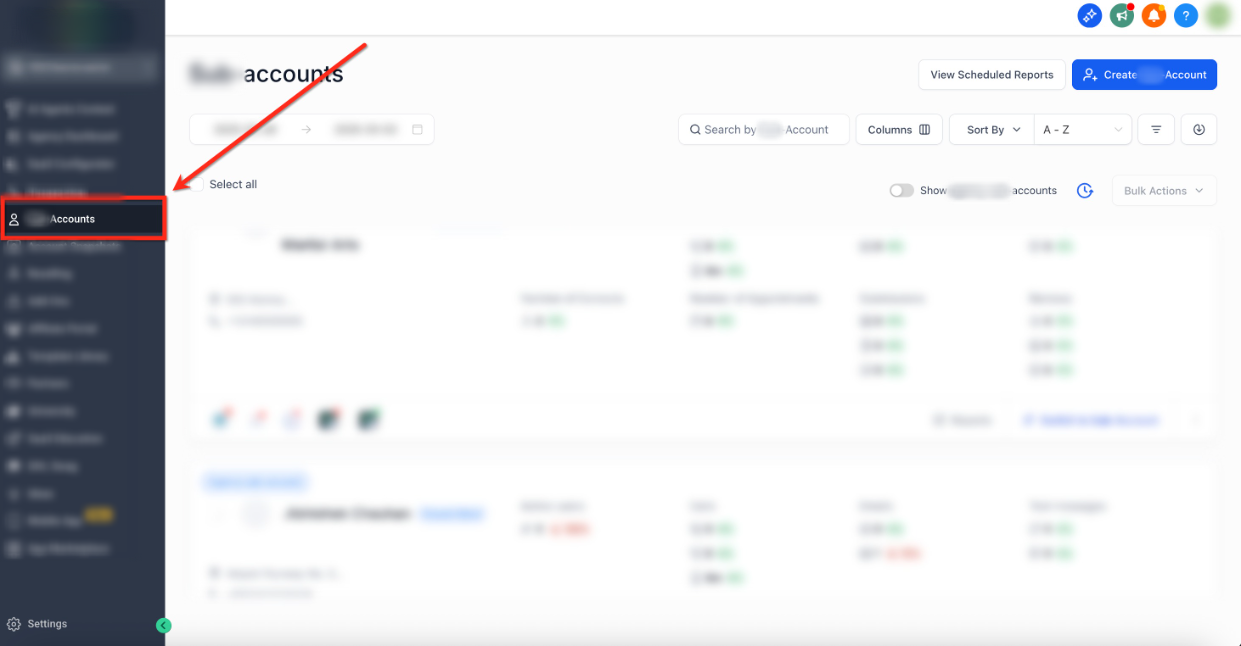Open the green megaphone announcements icon
The height and width of the screenshot is (646, 1241).
click(1121, 15)
